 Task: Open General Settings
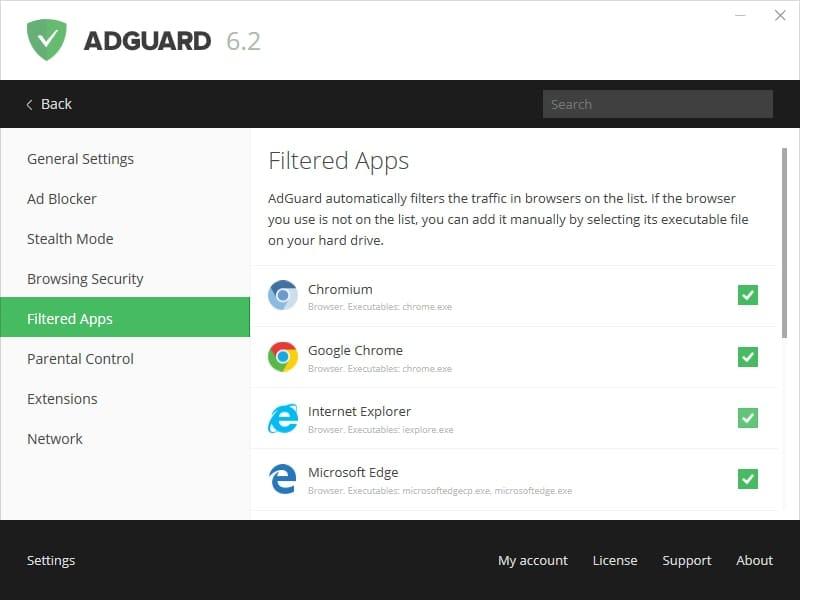pos(80,158)
